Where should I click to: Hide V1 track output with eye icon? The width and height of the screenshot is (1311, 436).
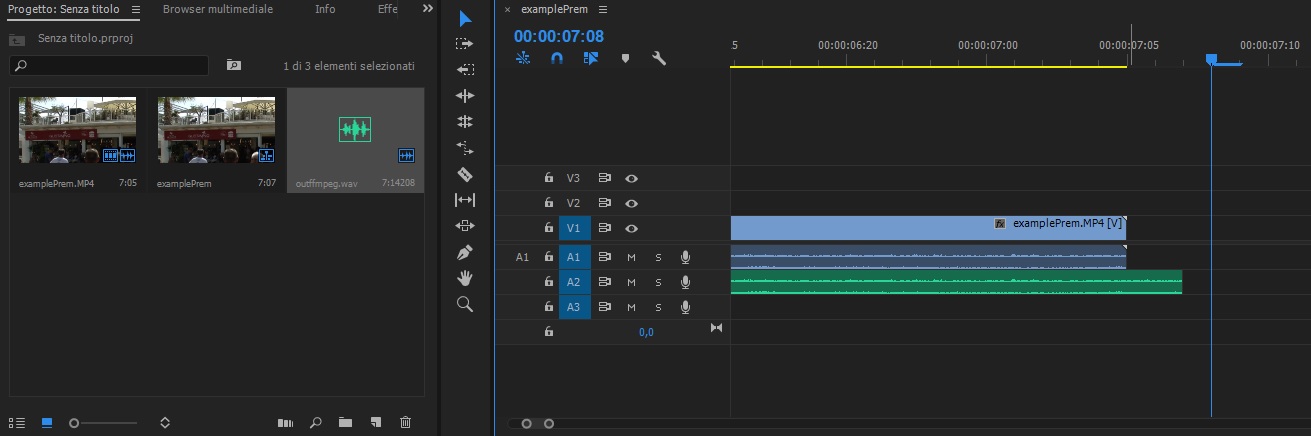tap(632, 228)
